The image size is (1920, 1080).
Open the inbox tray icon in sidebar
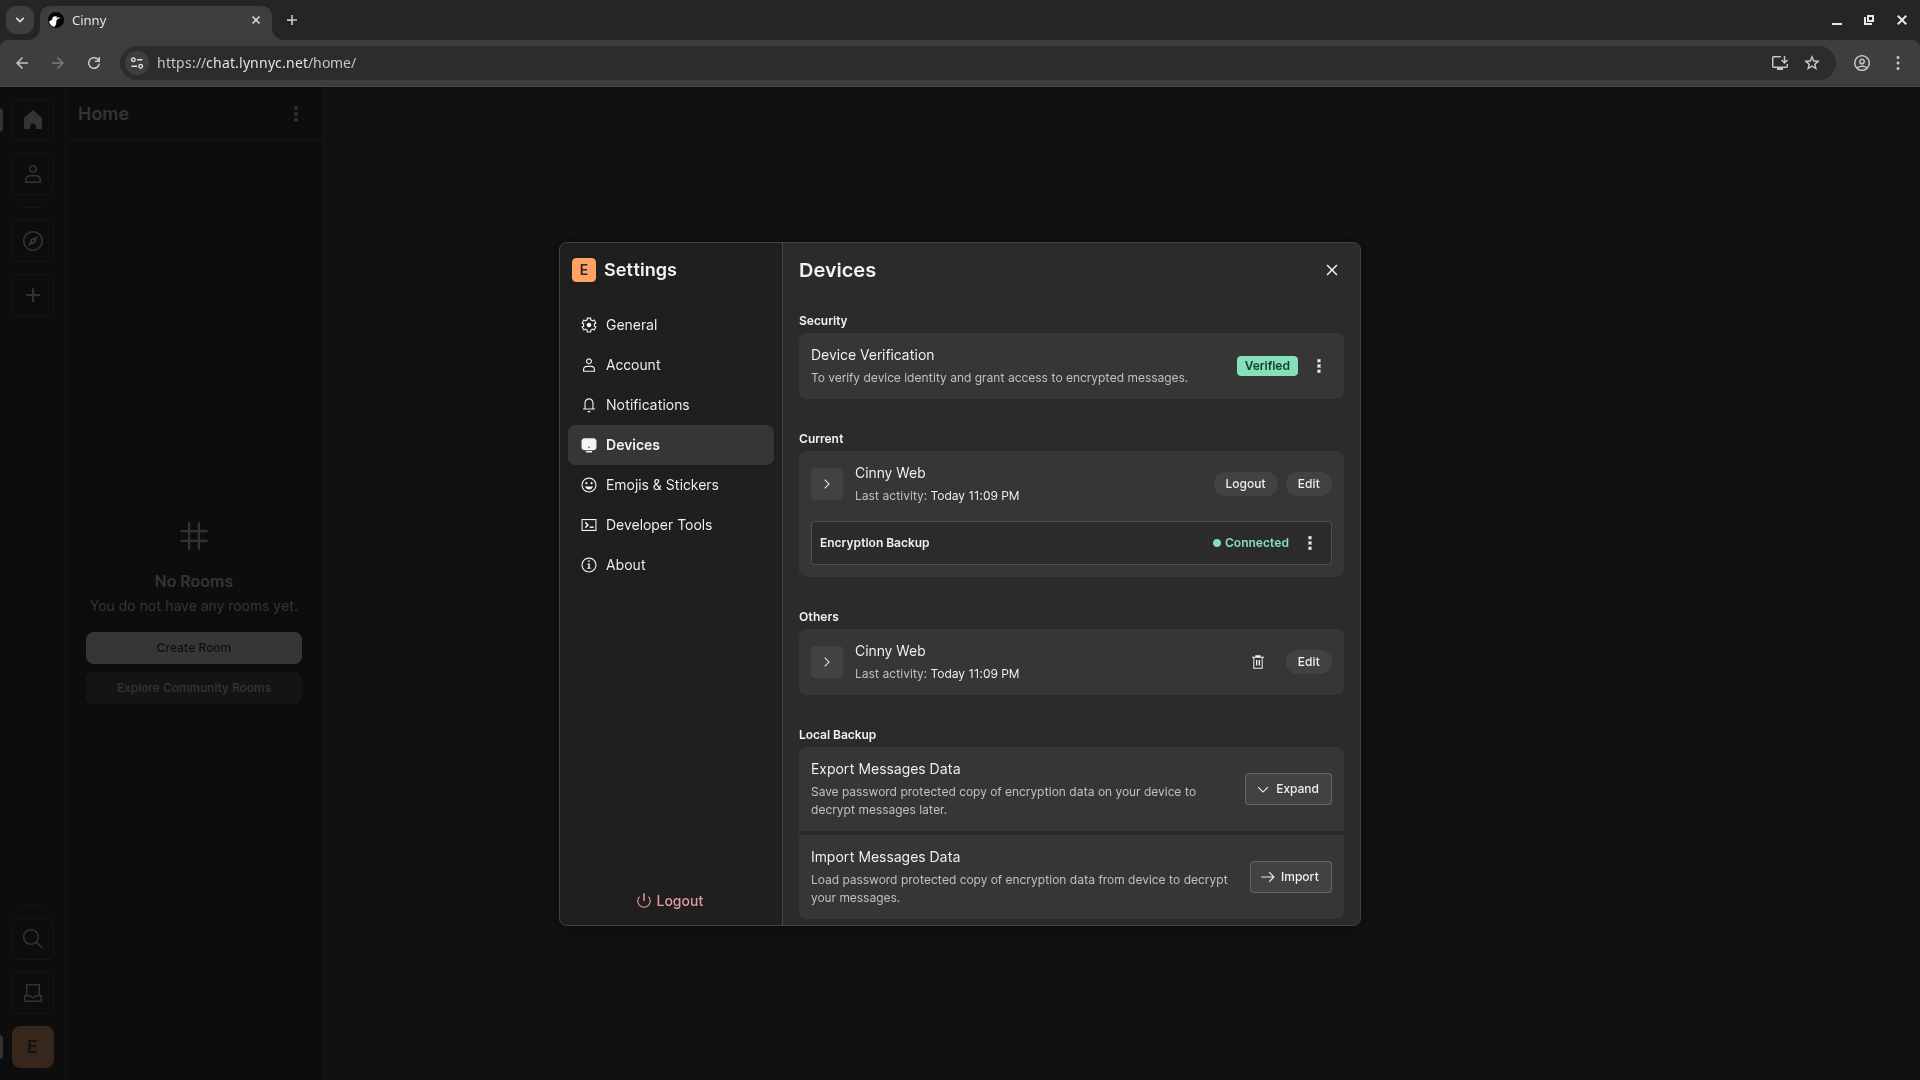(x=33, y=993)
